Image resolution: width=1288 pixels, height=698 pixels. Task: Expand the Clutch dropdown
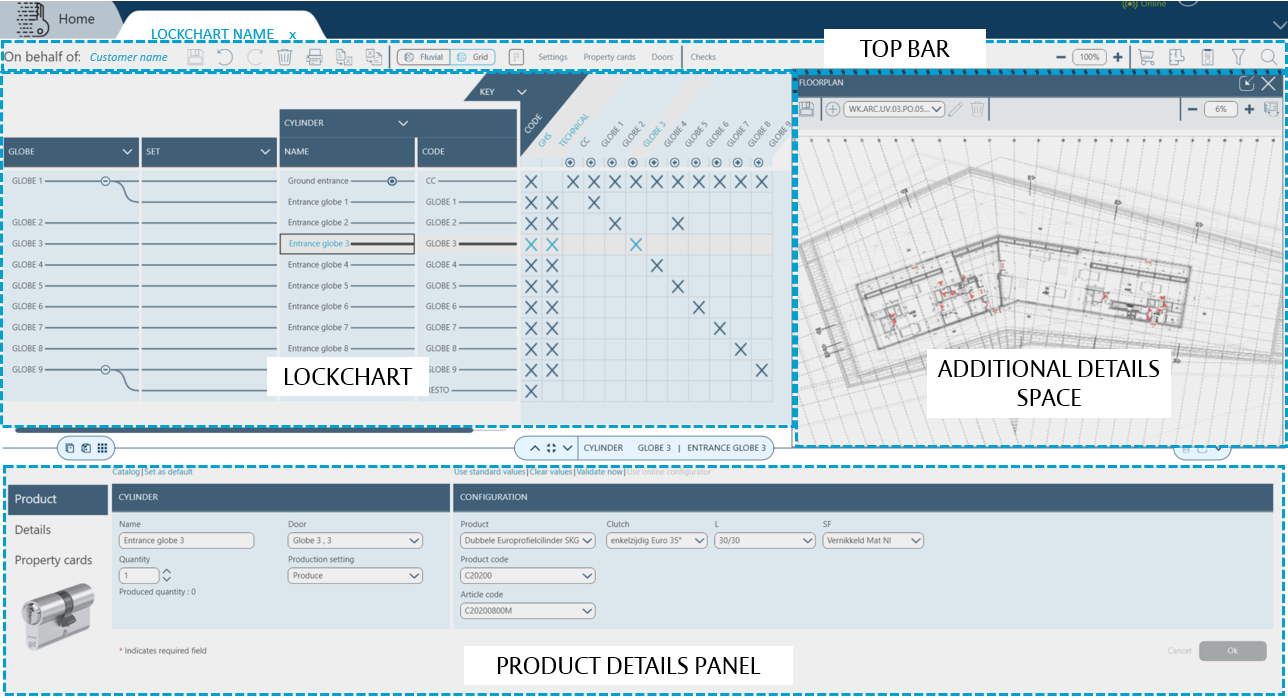pyautogui.click(x=656, y=541)
